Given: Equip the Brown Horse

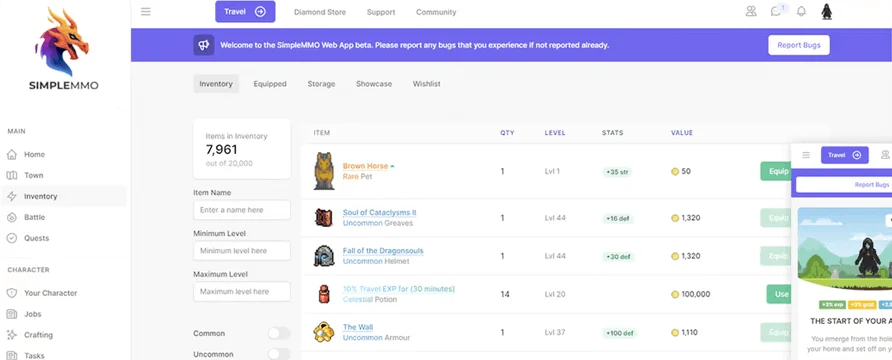Looking at the screenshot, I should [x=775, y=171].
